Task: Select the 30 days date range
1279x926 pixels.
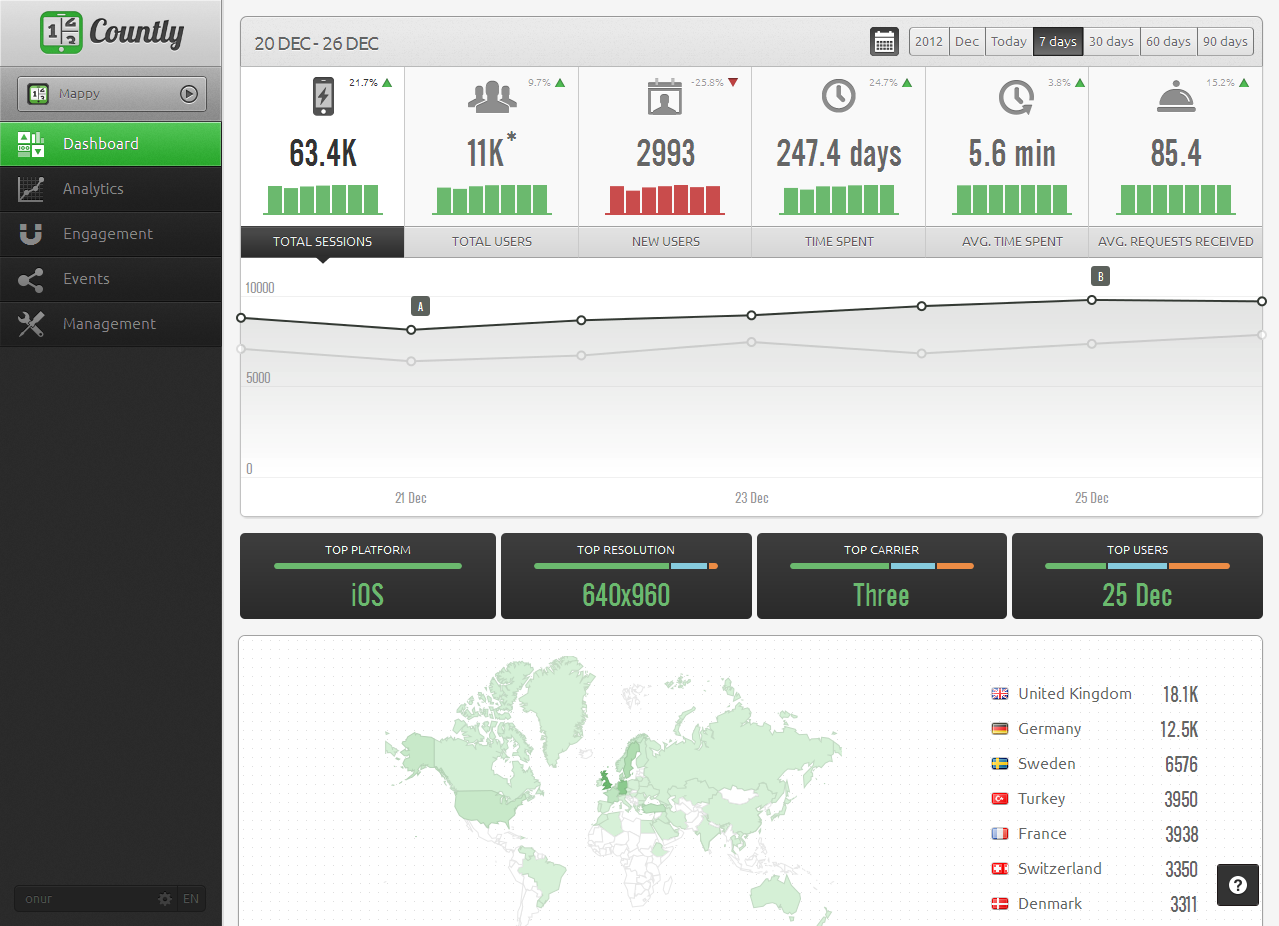Action: pos(1111,41)
